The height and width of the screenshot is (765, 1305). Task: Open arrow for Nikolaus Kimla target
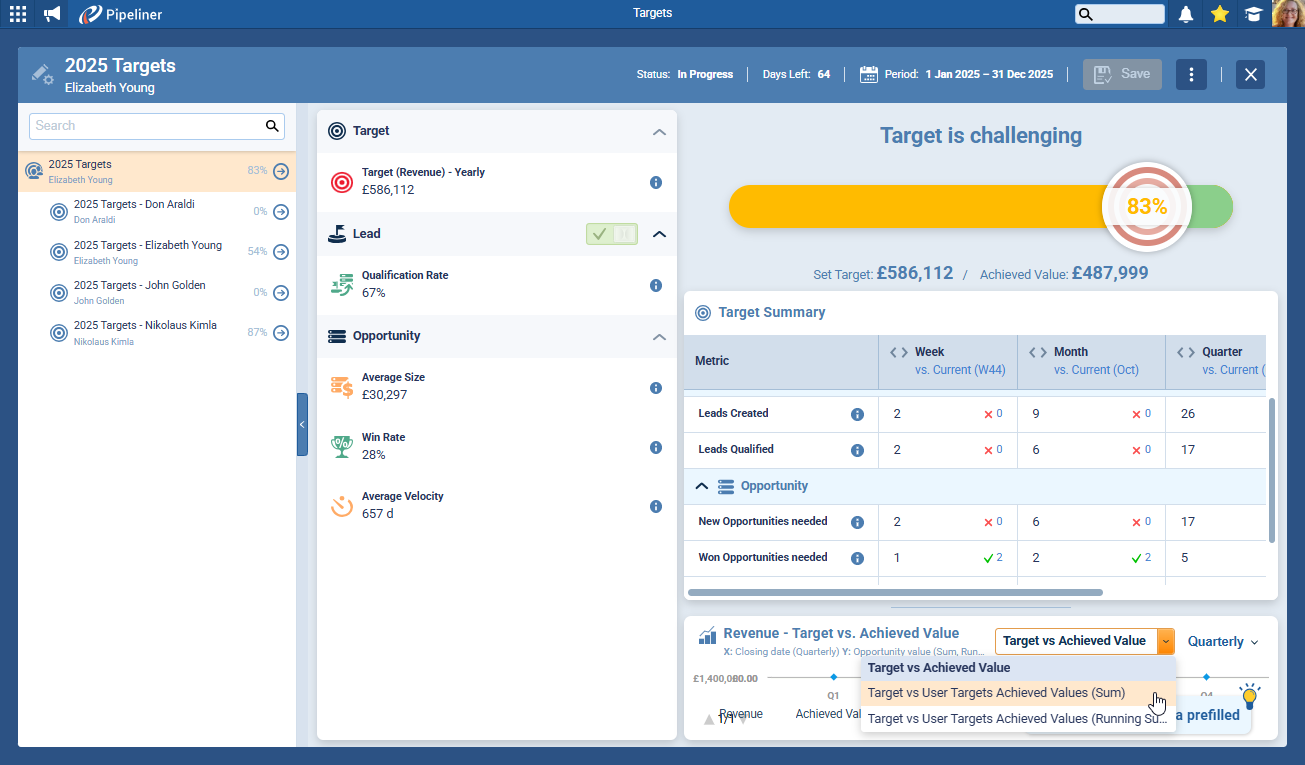[281, 333]
